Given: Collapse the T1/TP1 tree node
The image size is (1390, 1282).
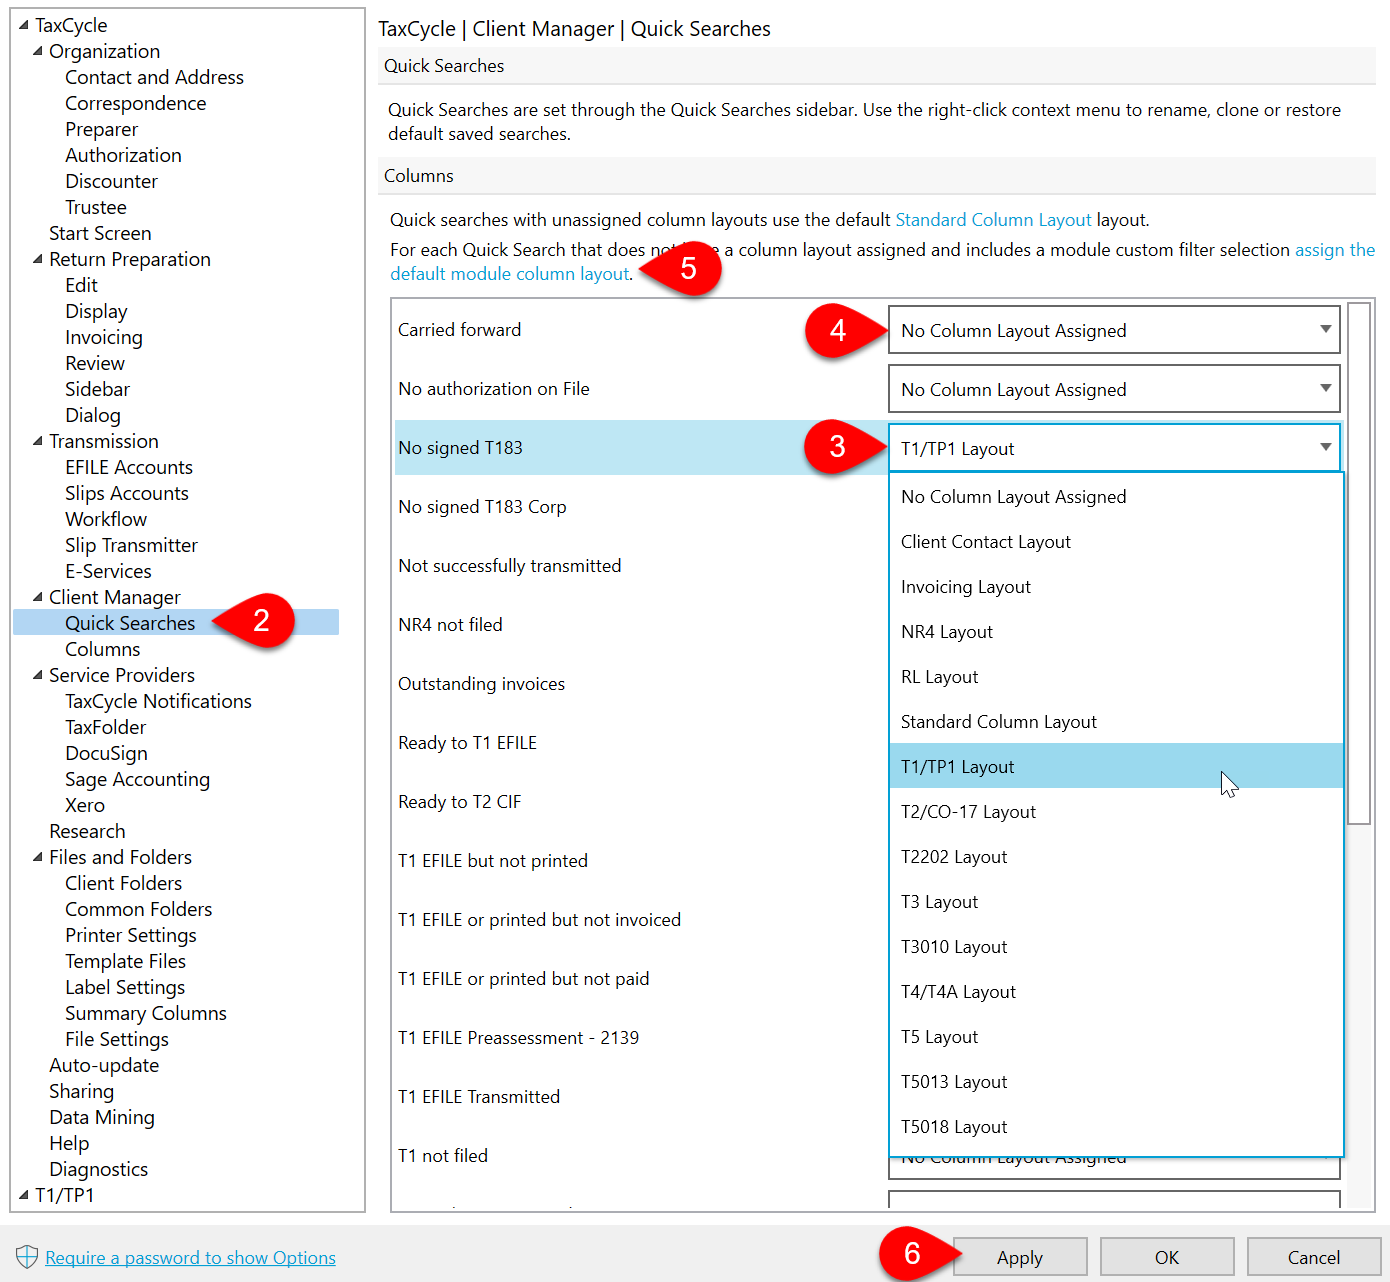Looking at the screenshot, I should tap(24, 1195).
